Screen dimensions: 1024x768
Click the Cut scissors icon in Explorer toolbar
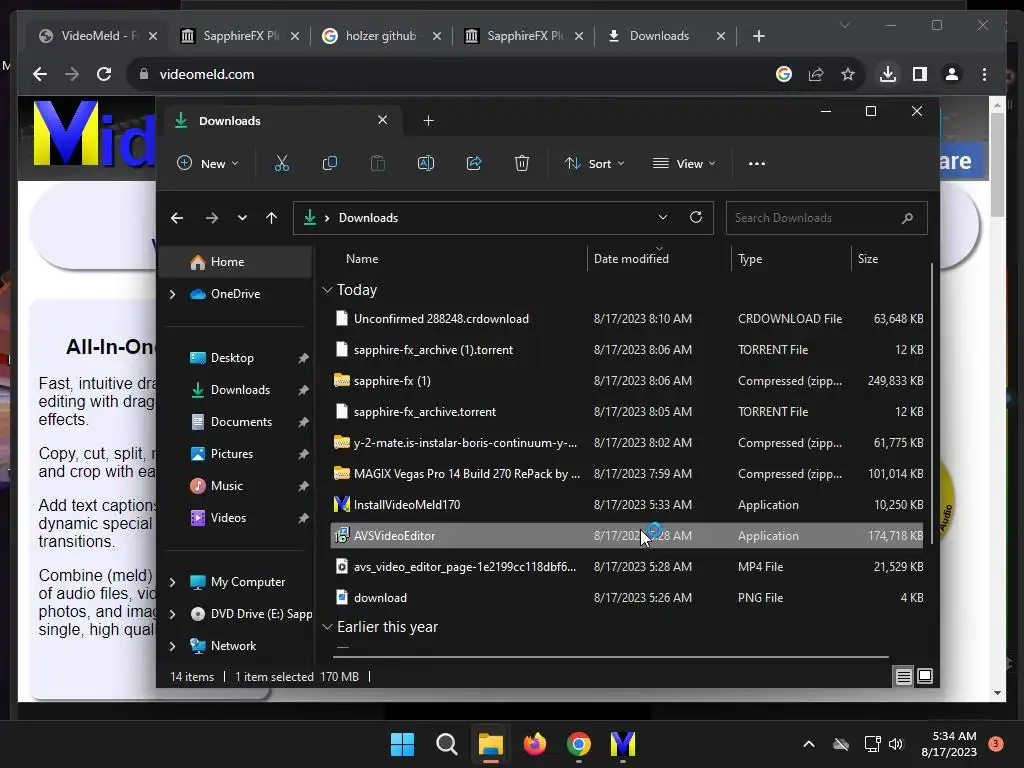pyautogui.click(x=281, y=163)
